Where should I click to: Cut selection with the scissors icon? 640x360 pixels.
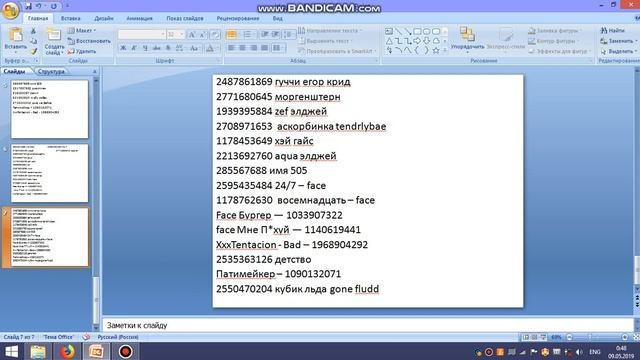point(33,31)
